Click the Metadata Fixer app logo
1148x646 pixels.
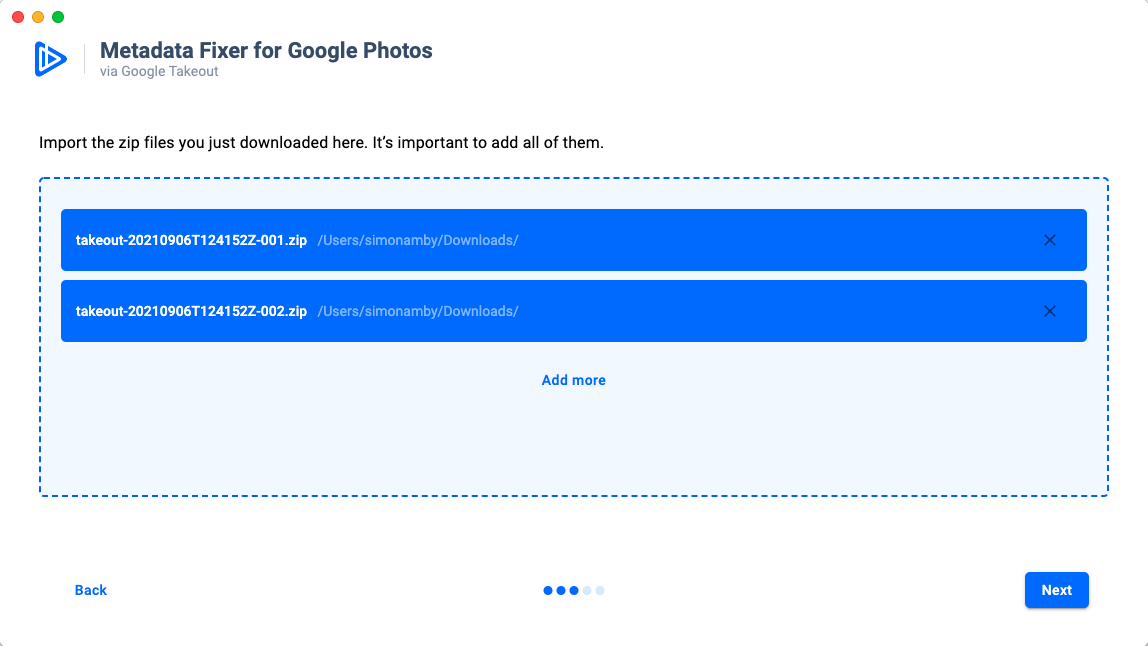(51, 59)
